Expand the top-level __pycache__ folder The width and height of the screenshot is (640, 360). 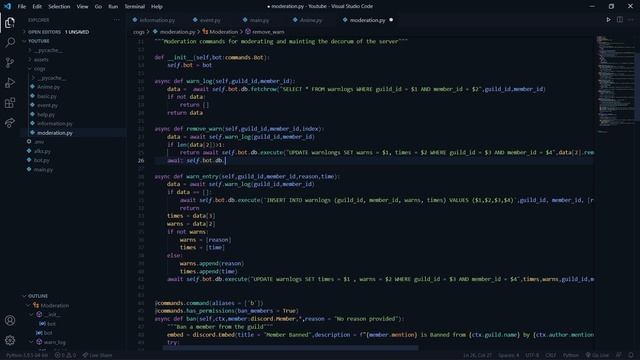[x=29, y=50]
